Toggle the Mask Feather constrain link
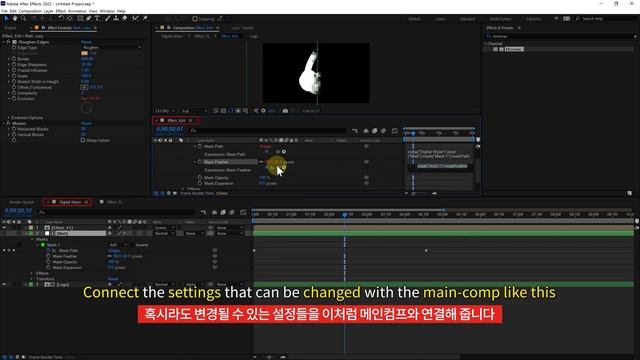 coord(109,256)
